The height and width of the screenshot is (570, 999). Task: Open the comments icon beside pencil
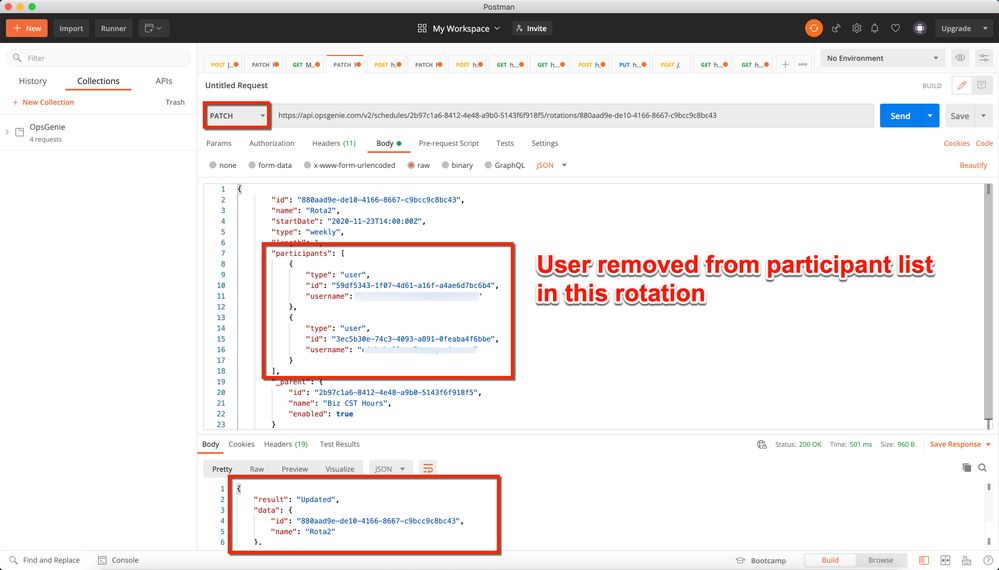pos(981,85)
